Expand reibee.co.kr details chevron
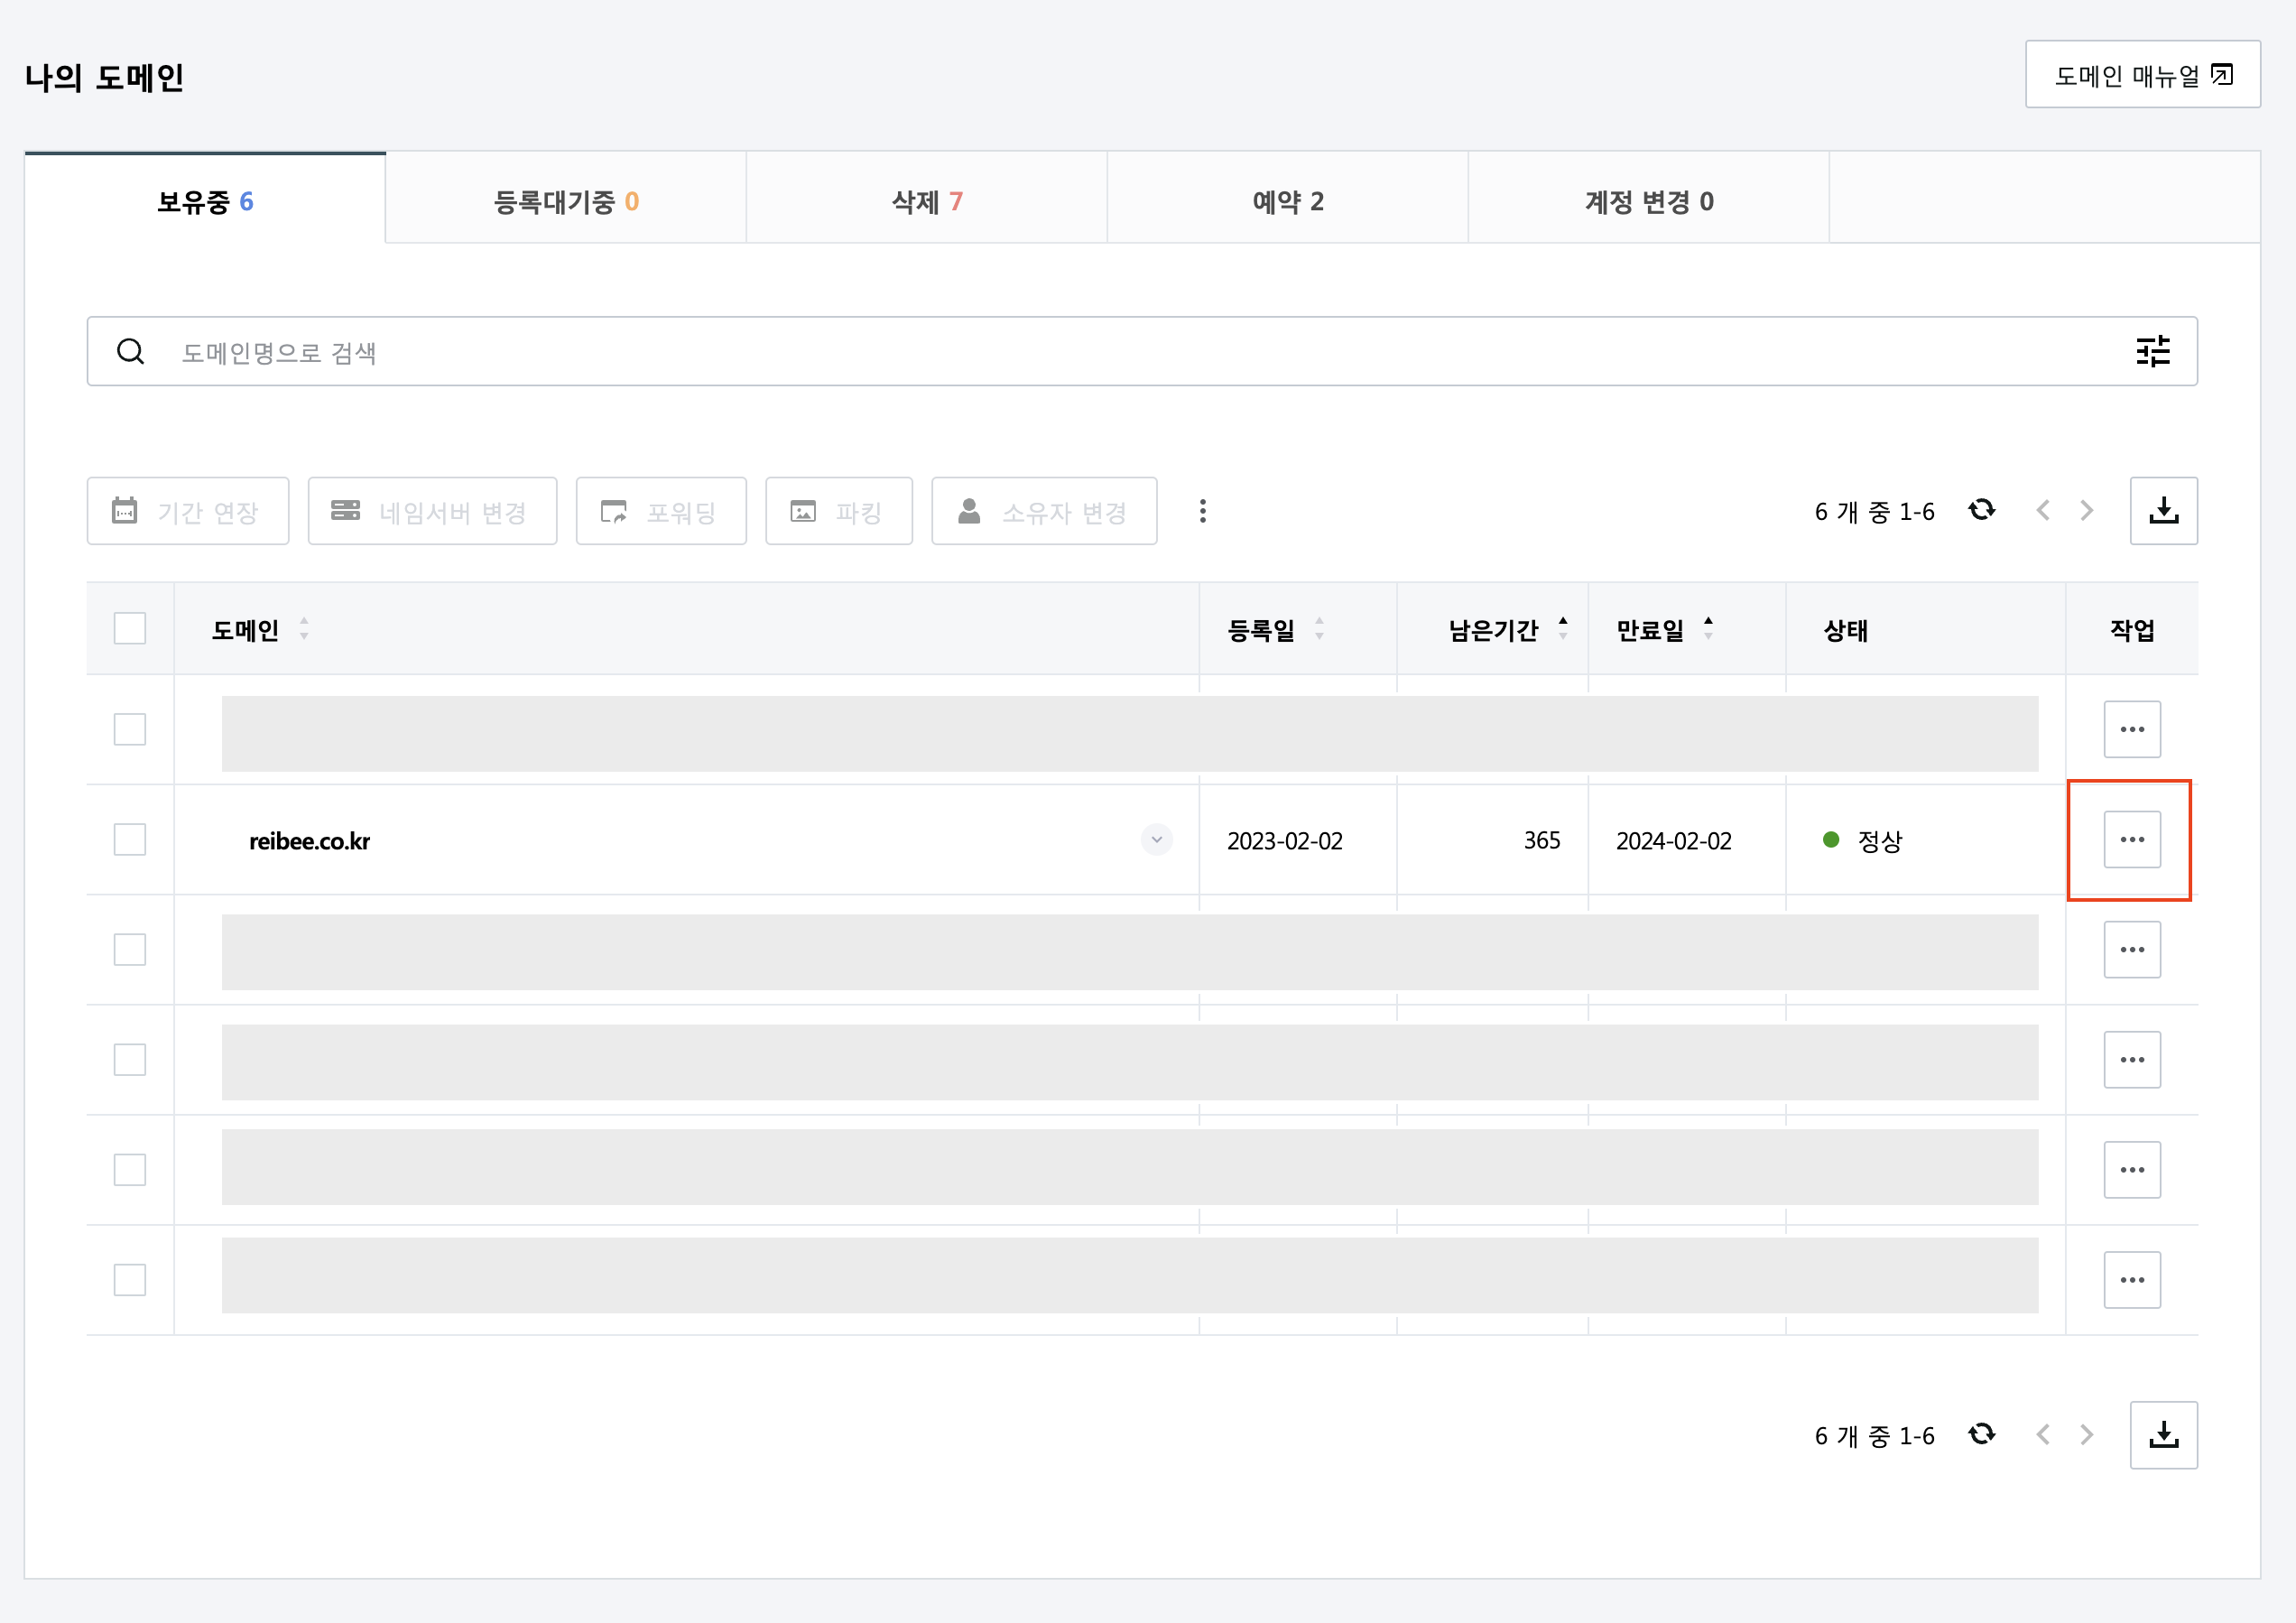Image resolution: width=2296 pixels, height=1623 pixels. coord(1156,839)
